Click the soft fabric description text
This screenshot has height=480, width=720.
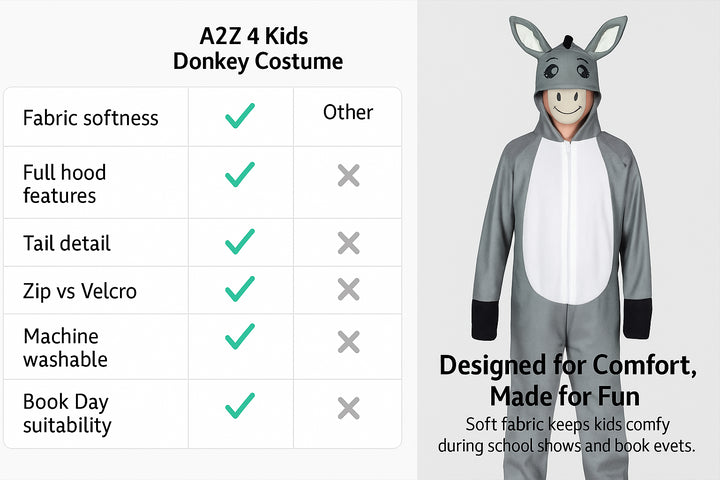(567, 435)
